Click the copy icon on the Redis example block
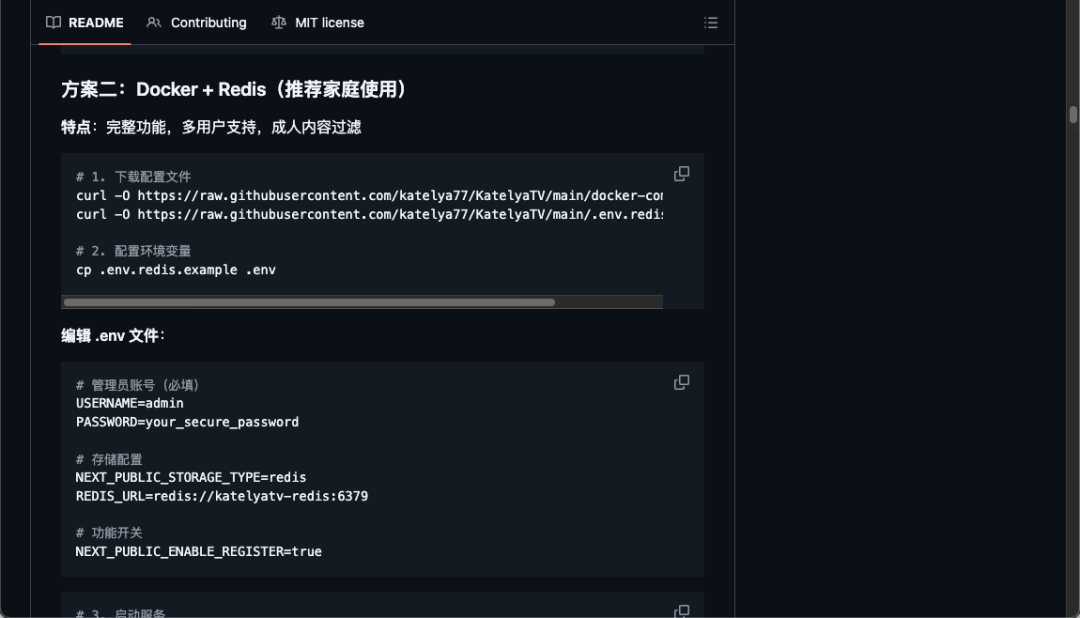 point(681,382)
